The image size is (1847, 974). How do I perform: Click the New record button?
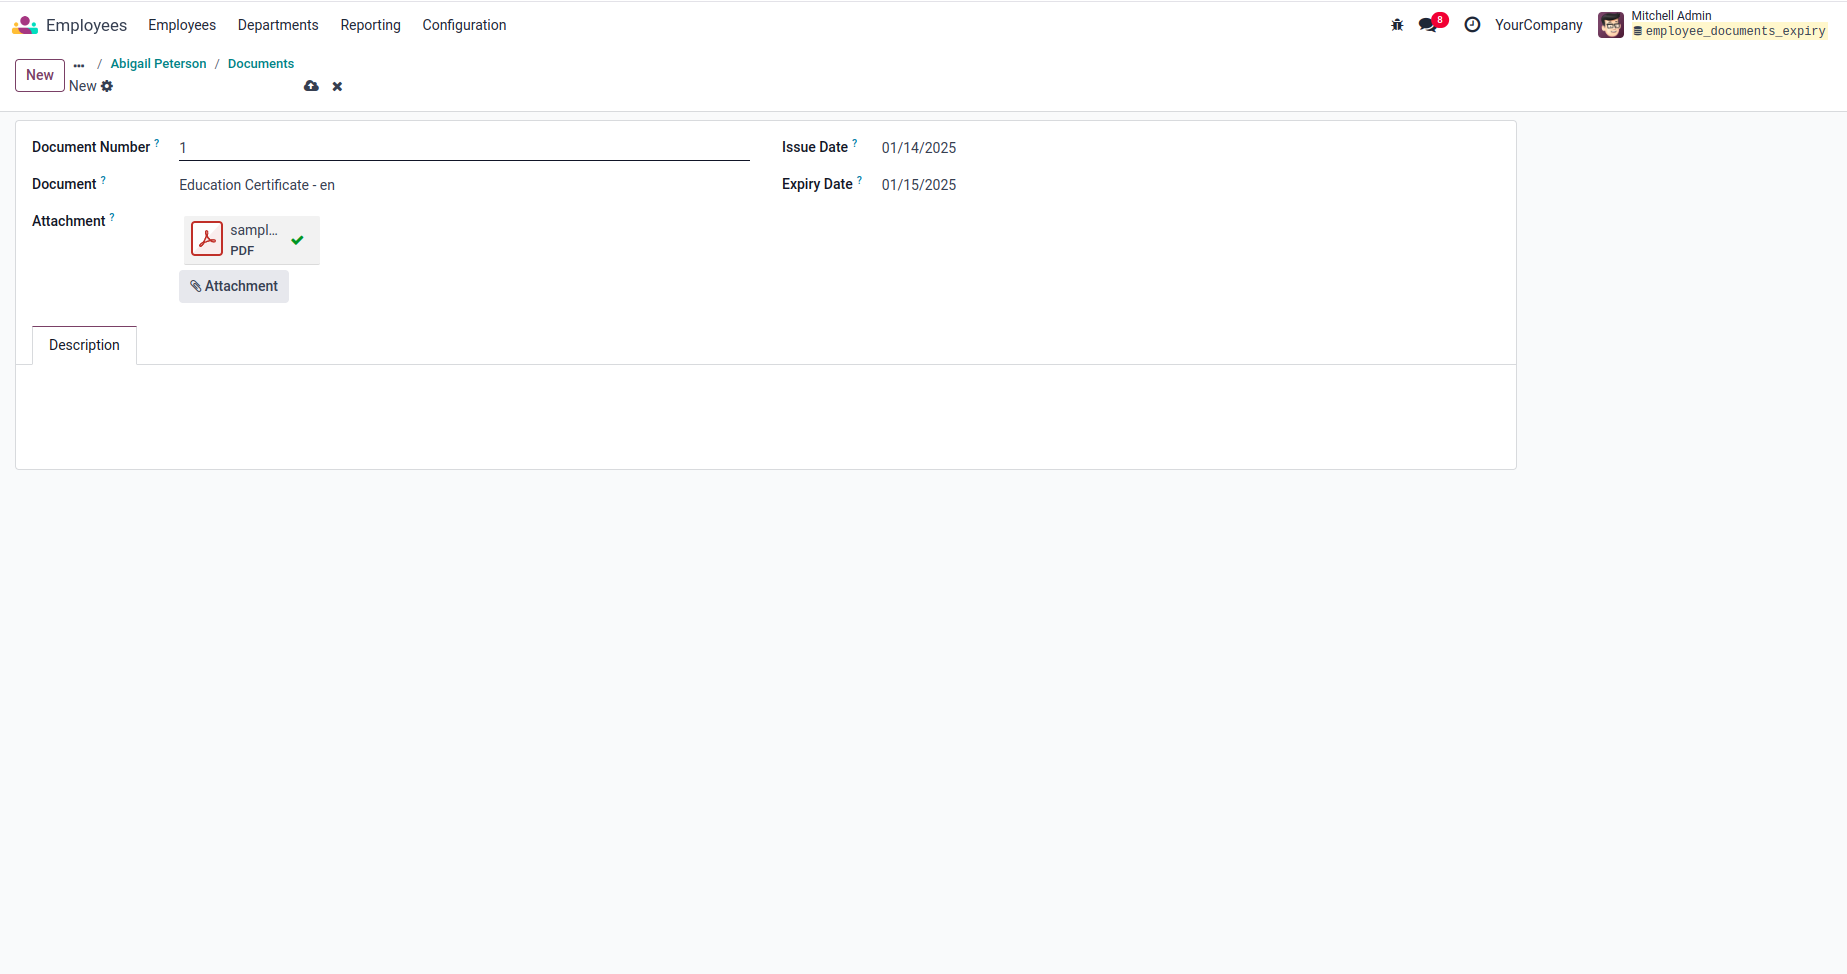pyautogui.click(x=40, y=75)
